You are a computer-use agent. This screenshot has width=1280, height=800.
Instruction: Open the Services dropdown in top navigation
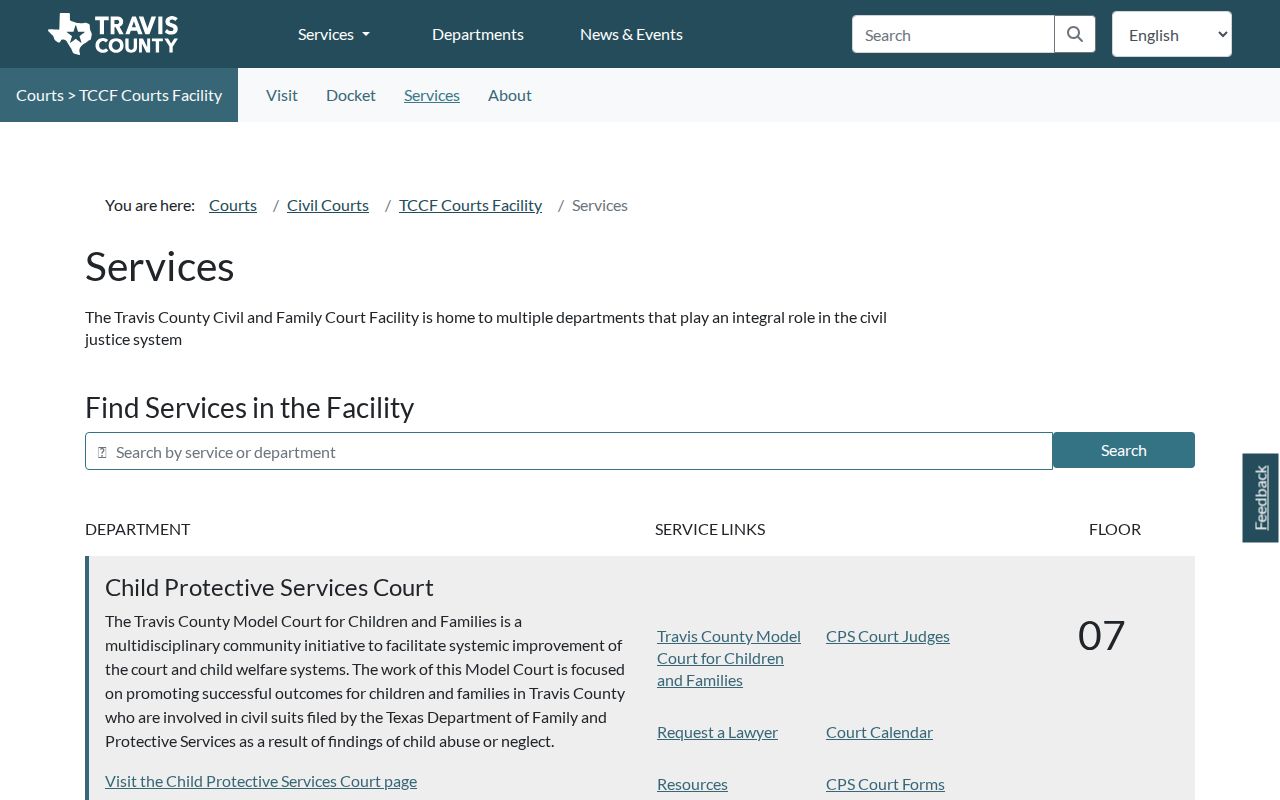coord(334,34)
